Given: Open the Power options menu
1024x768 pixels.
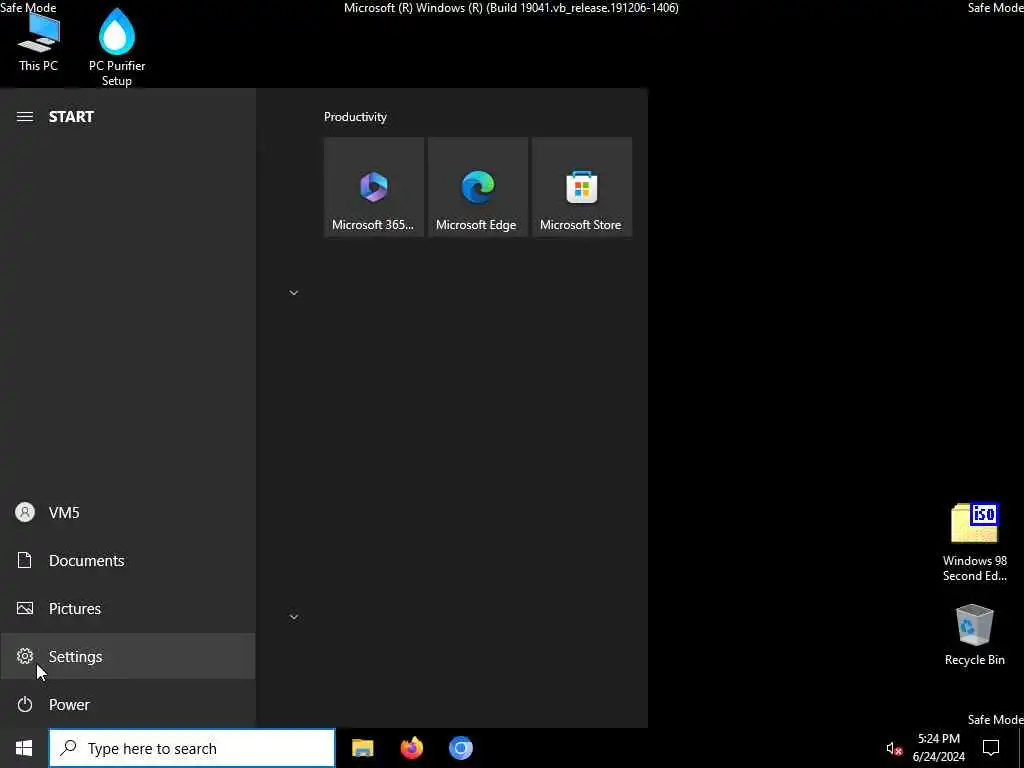Looking at the screenshot, I should (x=127, y=705).
